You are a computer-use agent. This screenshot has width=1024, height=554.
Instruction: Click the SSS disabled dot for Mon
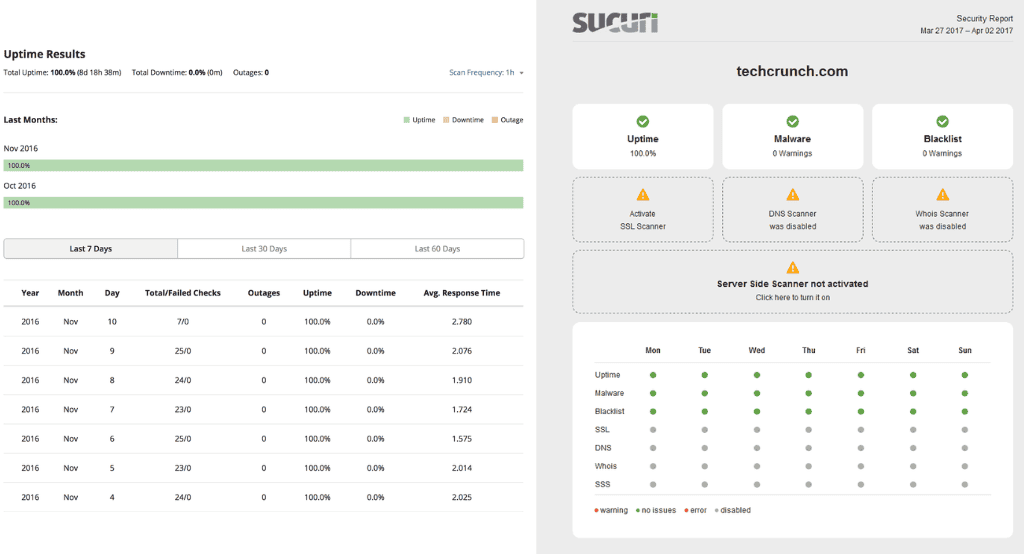[652, 485]
